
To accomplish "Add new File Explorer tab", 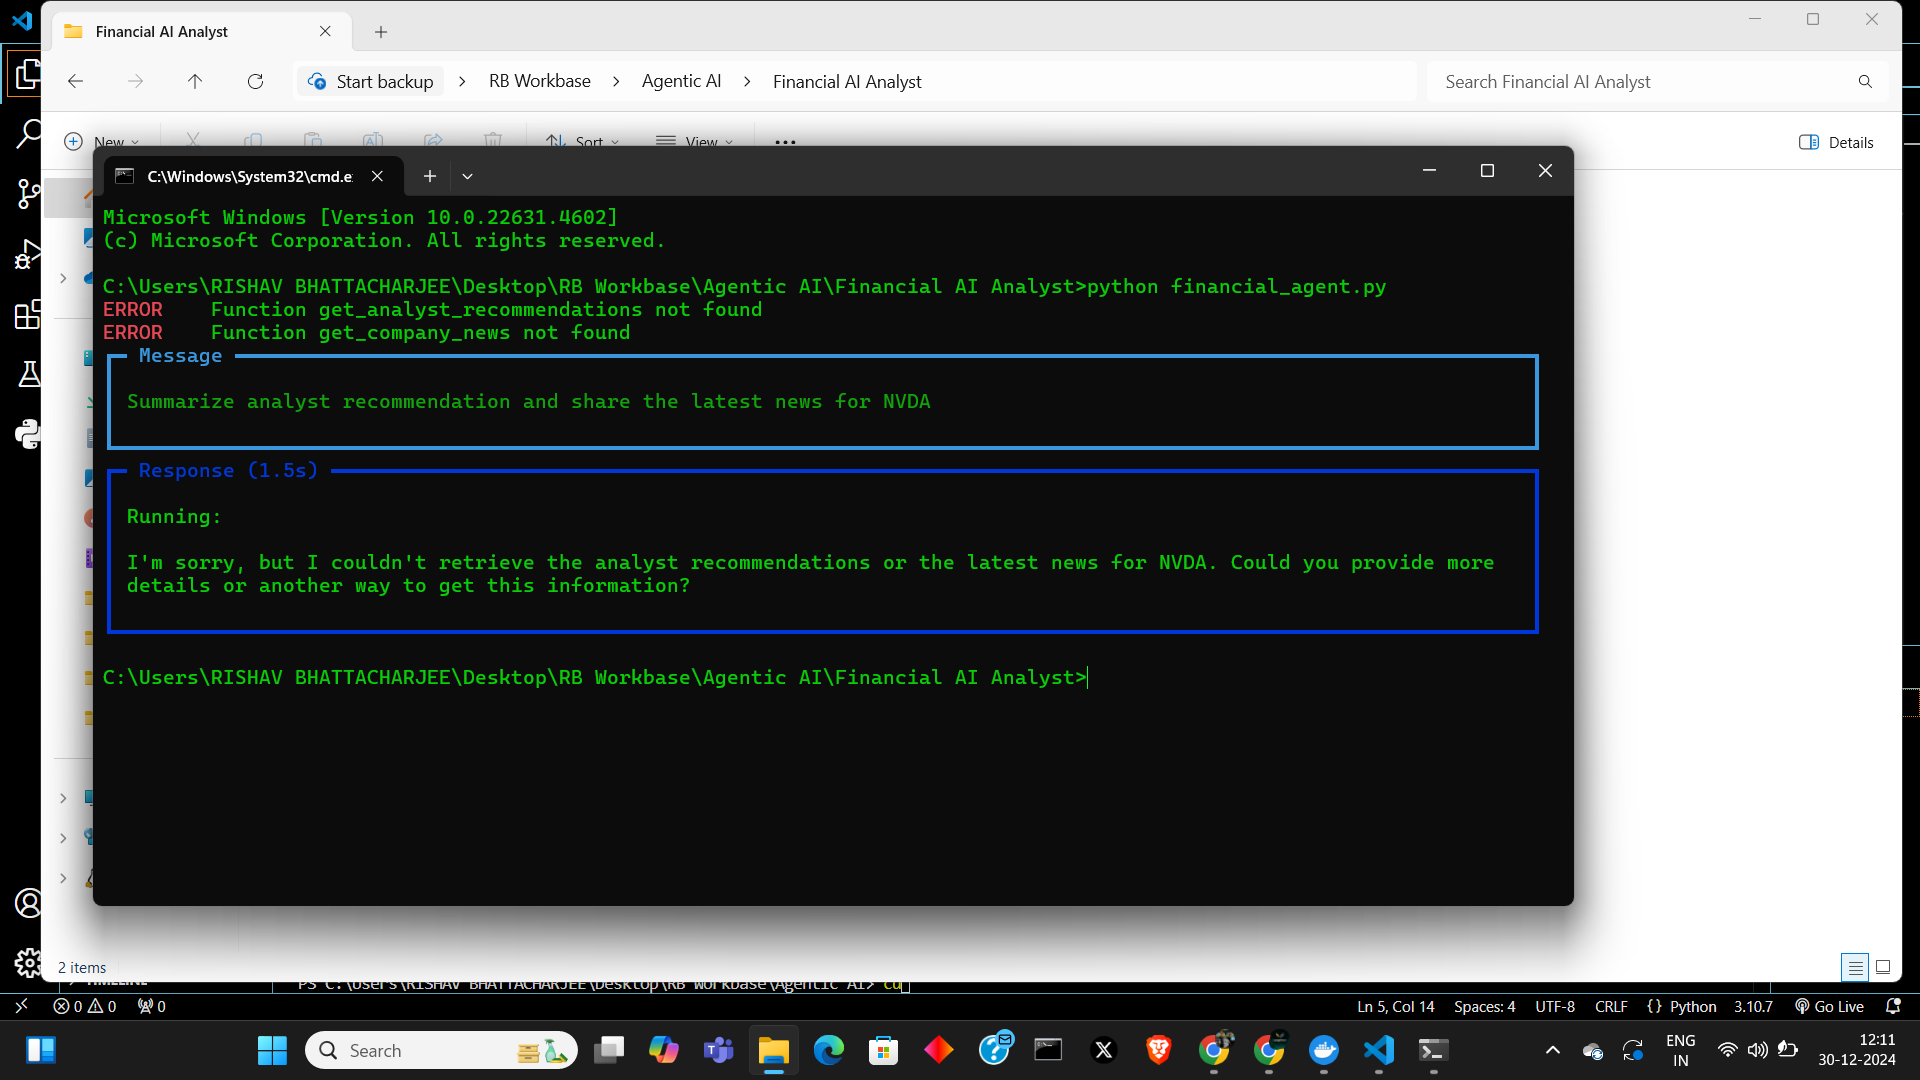I will [381, 32].
